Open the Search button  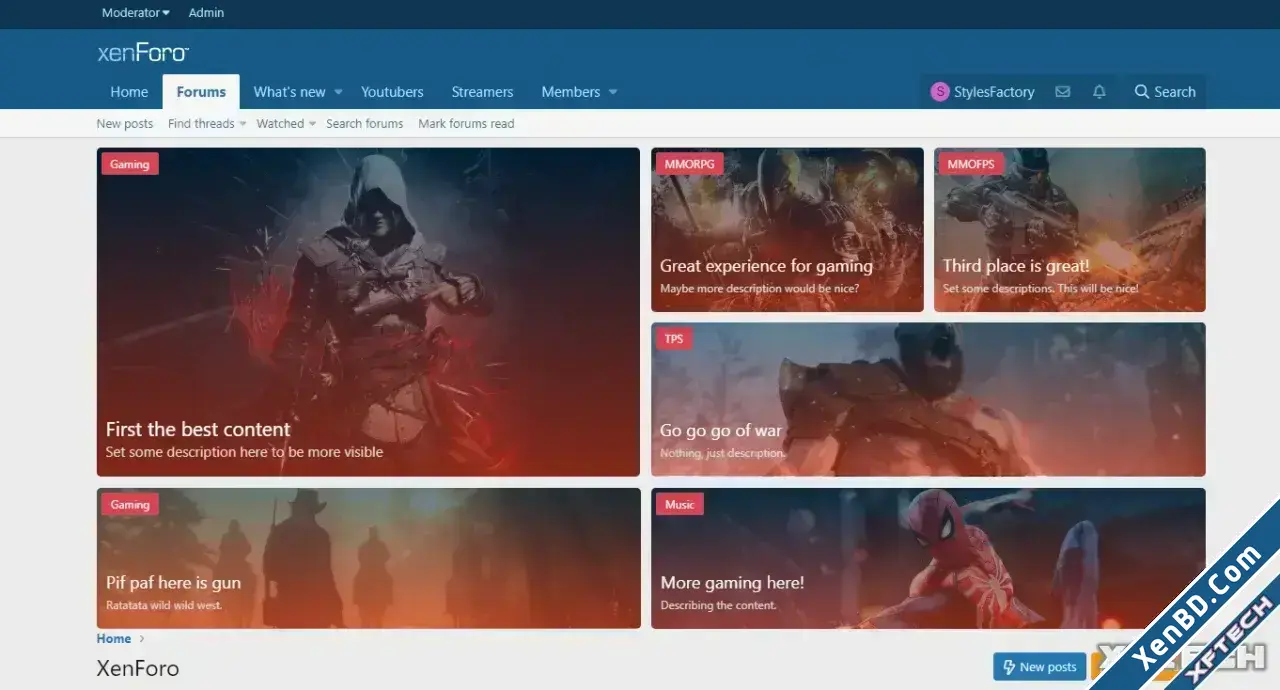pyautogui.click(x=1165, y=92)
